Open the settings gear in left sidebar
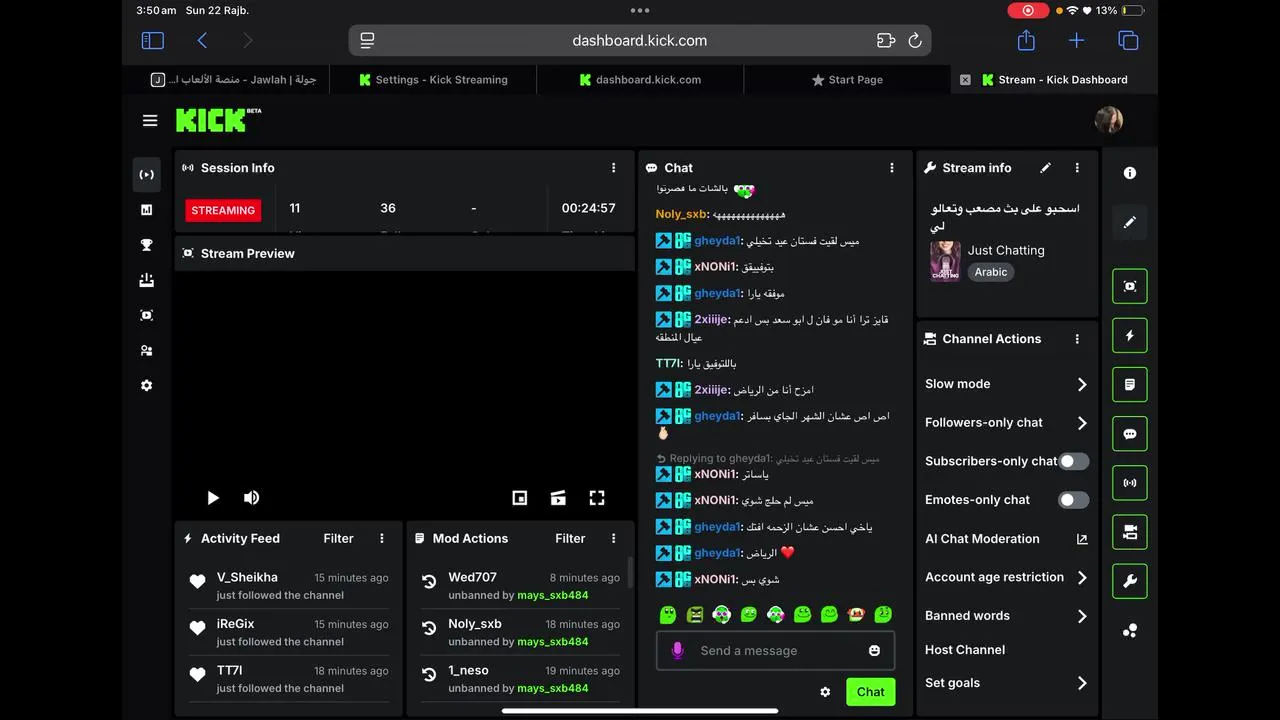The image size is (1280, 720). [x=147, y=385]
